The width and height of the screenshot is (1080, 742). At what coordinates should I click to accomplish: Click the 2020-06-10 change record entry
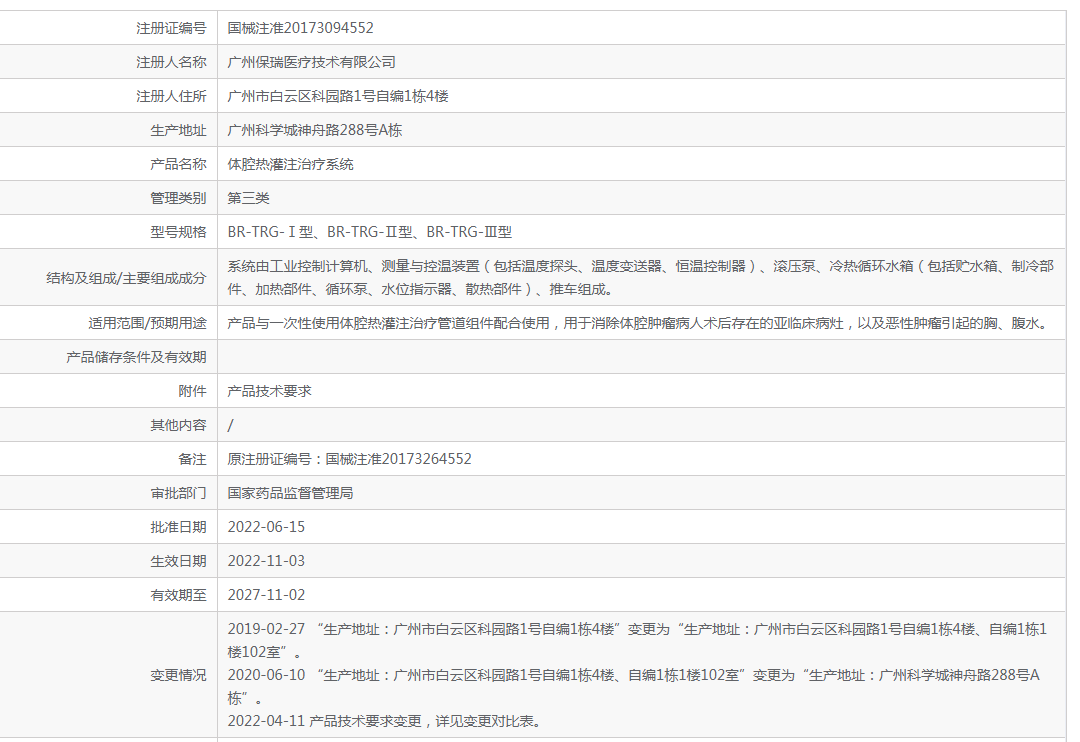(x=634, y=686)
